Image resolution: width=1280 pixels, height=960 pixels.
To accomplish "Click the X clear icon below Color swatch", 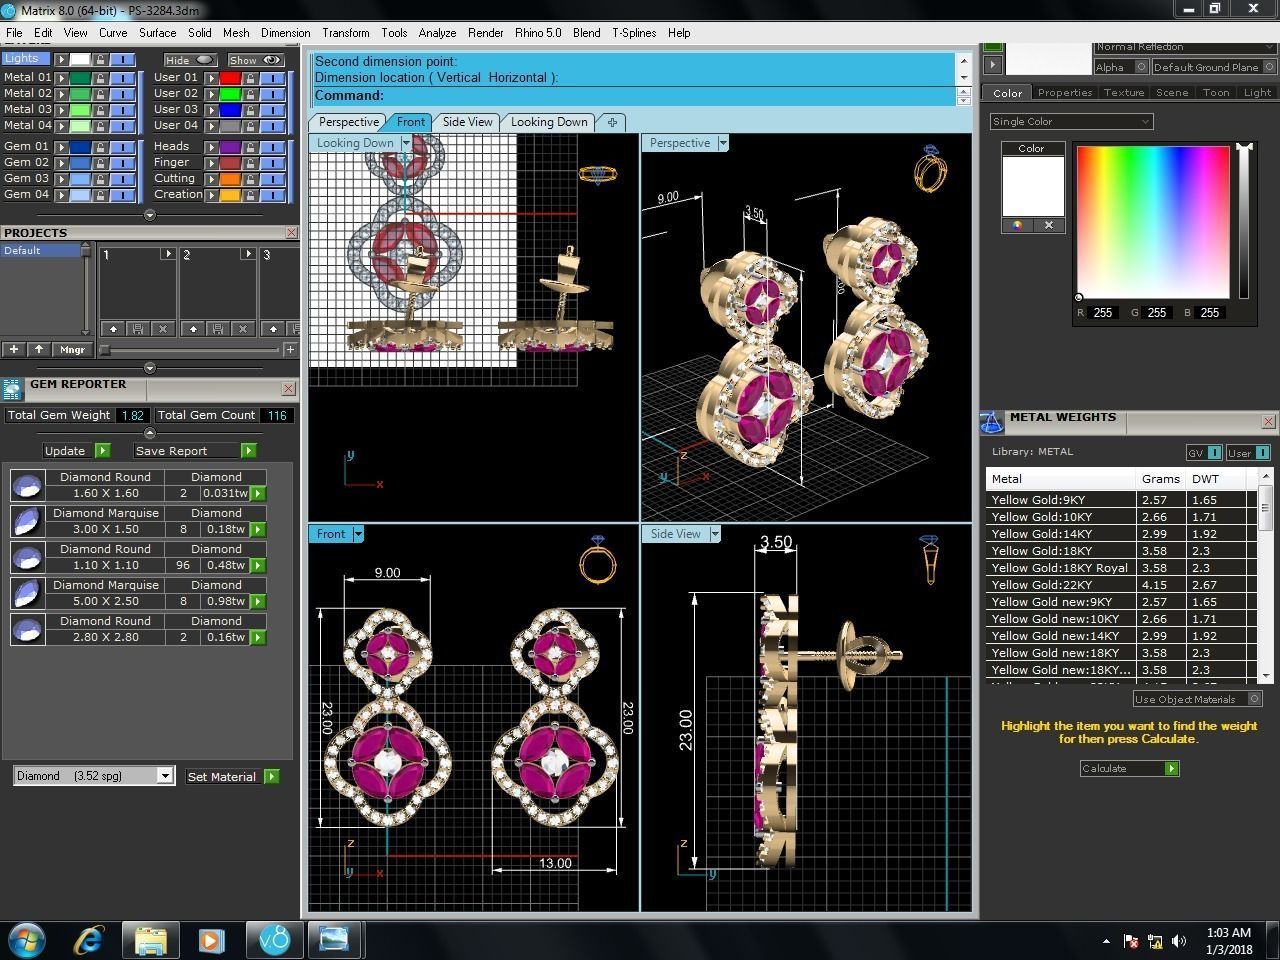I will coord(1049,226).
